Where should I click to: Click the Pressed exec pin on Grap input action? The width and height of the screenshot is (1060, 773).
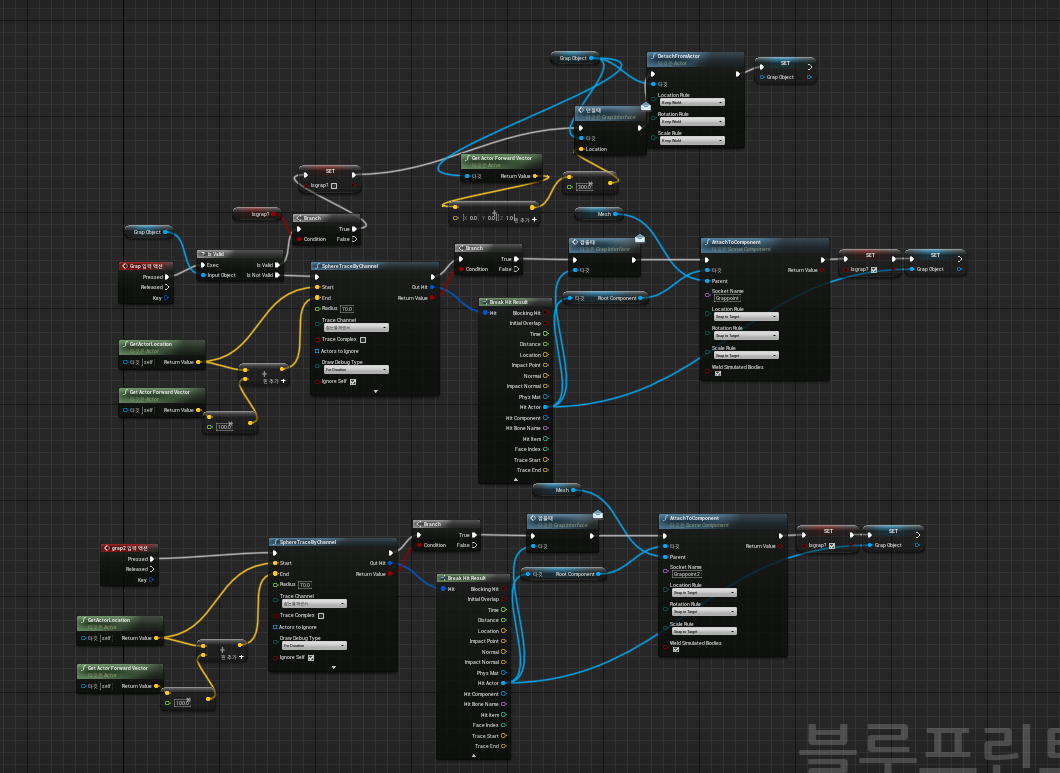click(x=167, y=277)
